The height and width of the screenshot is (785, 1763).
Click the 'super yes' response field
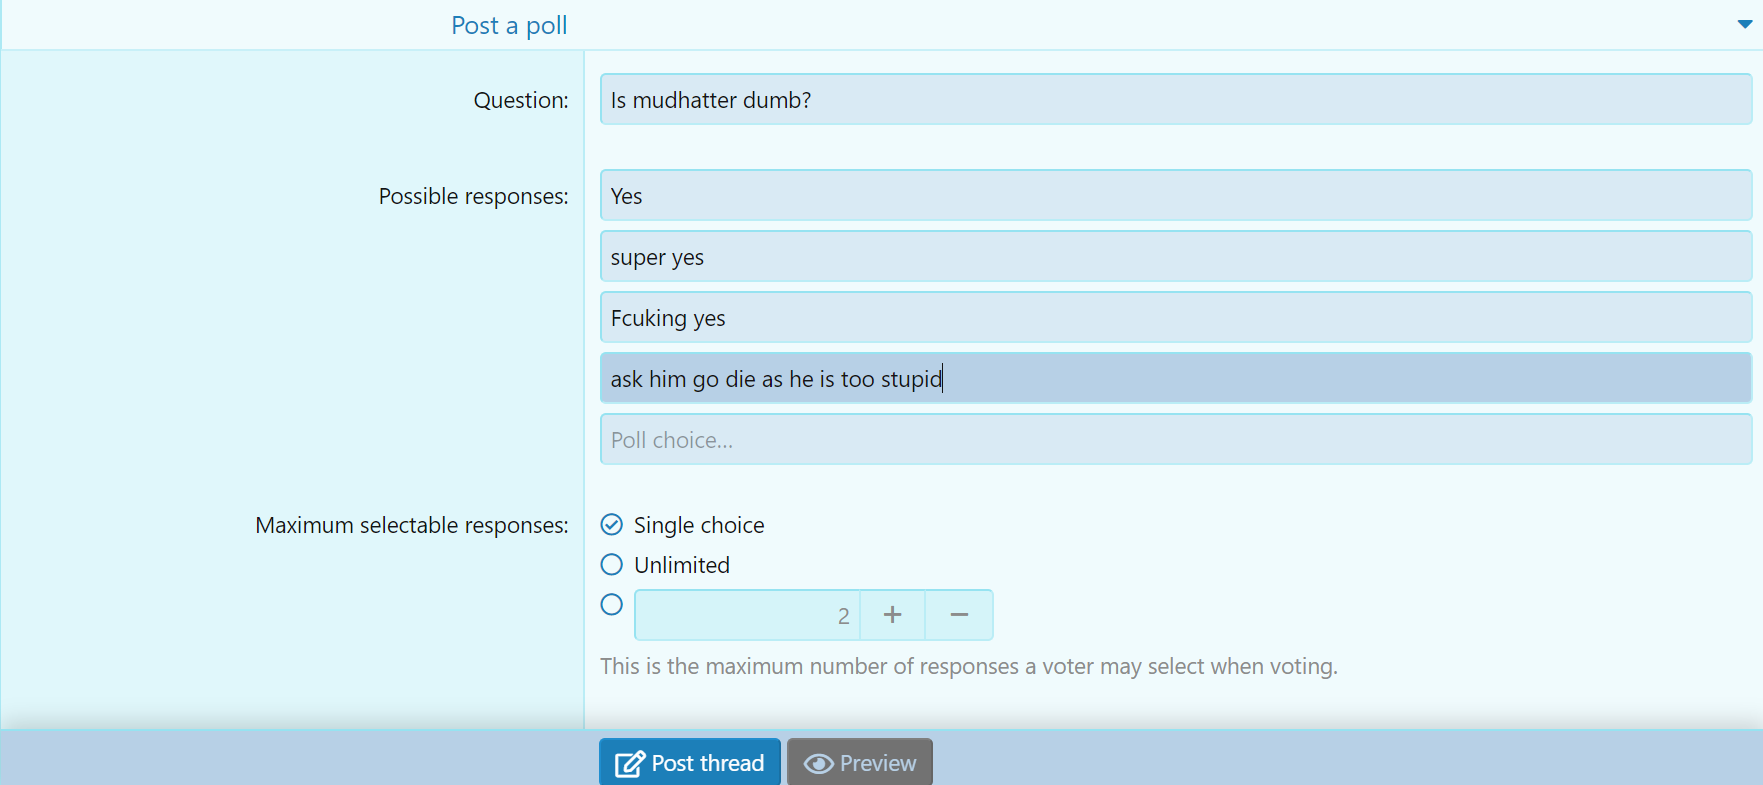pyautogui.click(x=1176, y=256)
